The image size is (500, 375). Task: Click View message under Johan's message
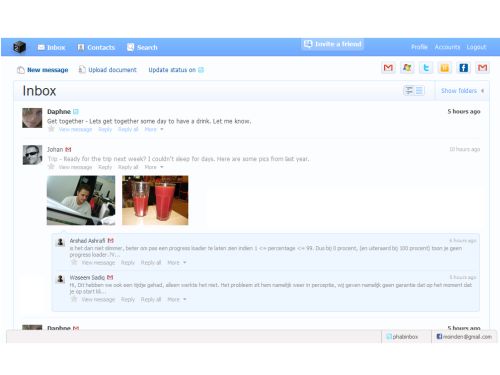point(75,167)
